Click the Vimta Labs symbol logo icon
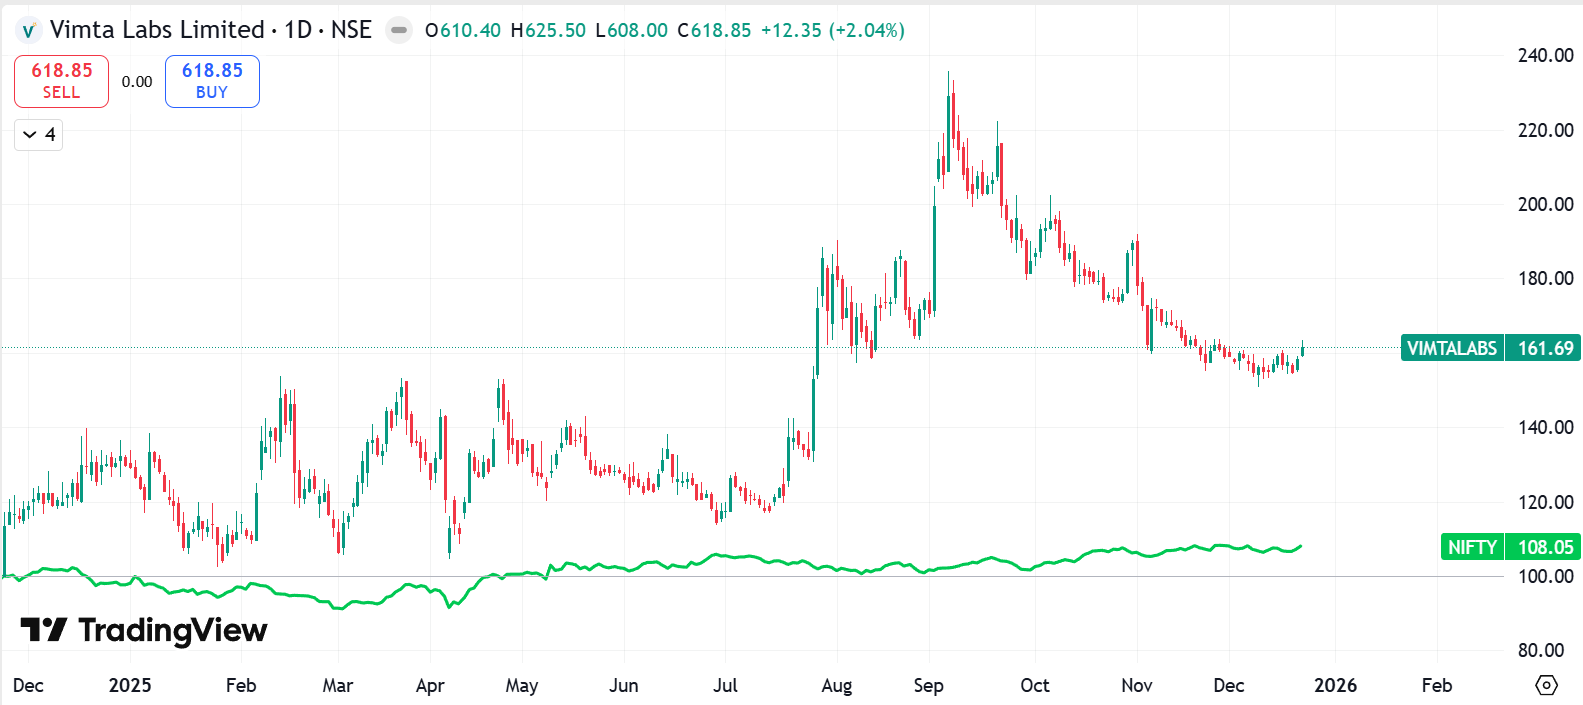Screen dimensions: 1583x705 click(x=29, y=31)
